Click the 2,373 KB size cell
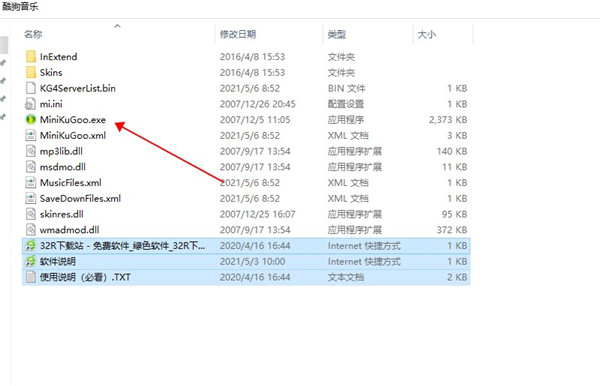The width and height of the screenshot is (600, 386). (448, 120)
